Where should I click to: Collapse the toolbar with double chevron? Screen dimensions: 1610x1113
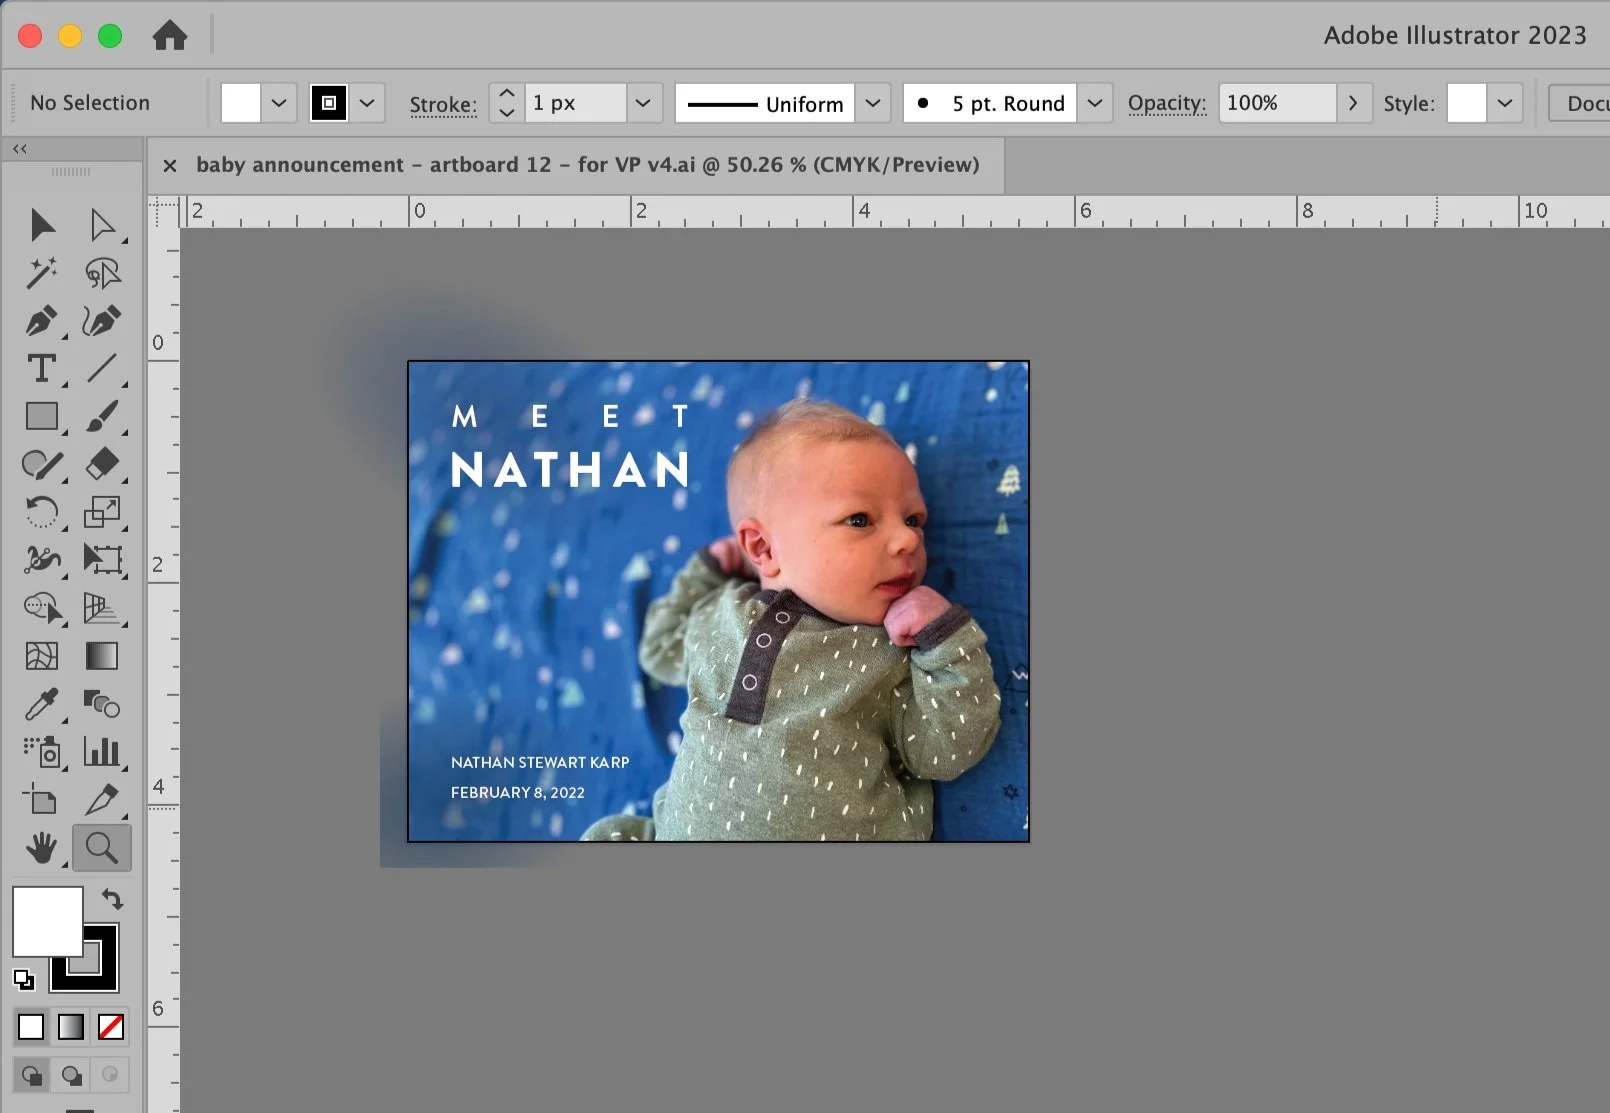[20, 149]
